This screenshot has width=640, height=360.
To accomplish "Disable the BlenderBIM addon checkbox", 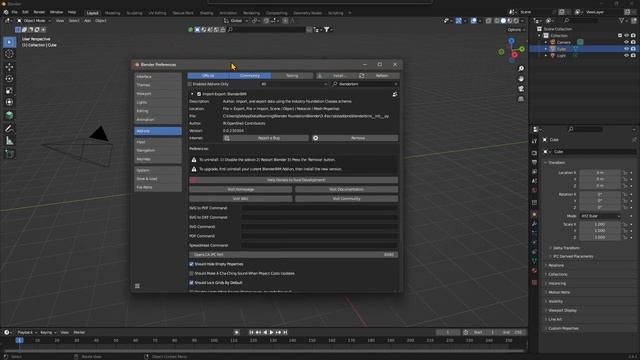I will click(x=199, y=94).
